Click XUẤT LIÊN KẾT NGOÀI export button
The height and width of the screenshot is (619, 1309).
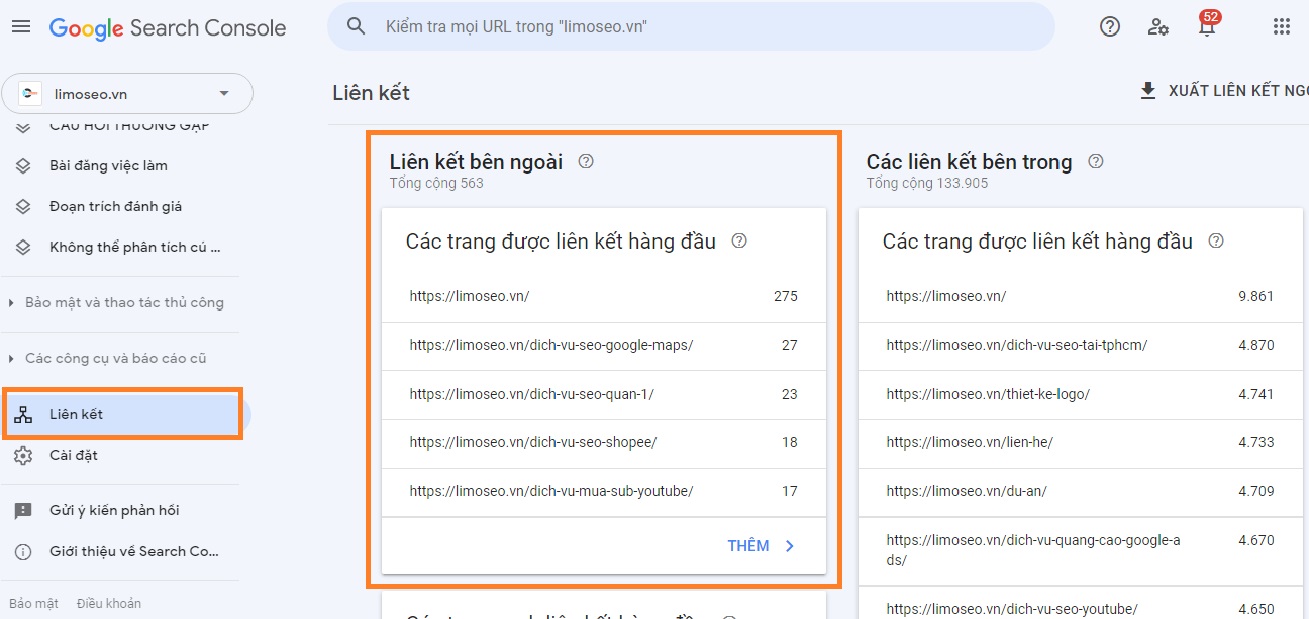click(1224, 91)
